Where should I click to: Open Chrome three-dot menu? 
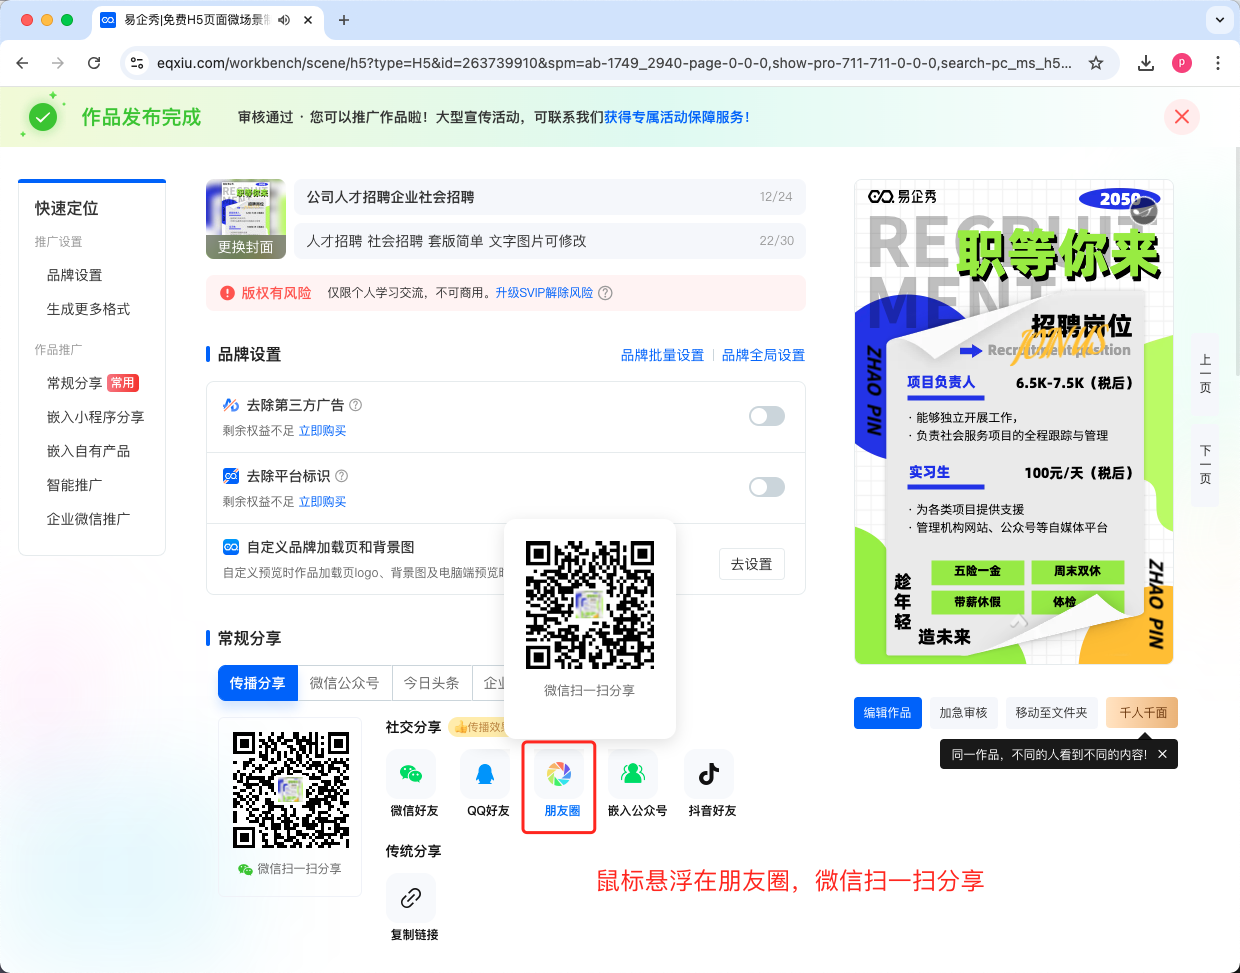click(x=1218, y=63)
